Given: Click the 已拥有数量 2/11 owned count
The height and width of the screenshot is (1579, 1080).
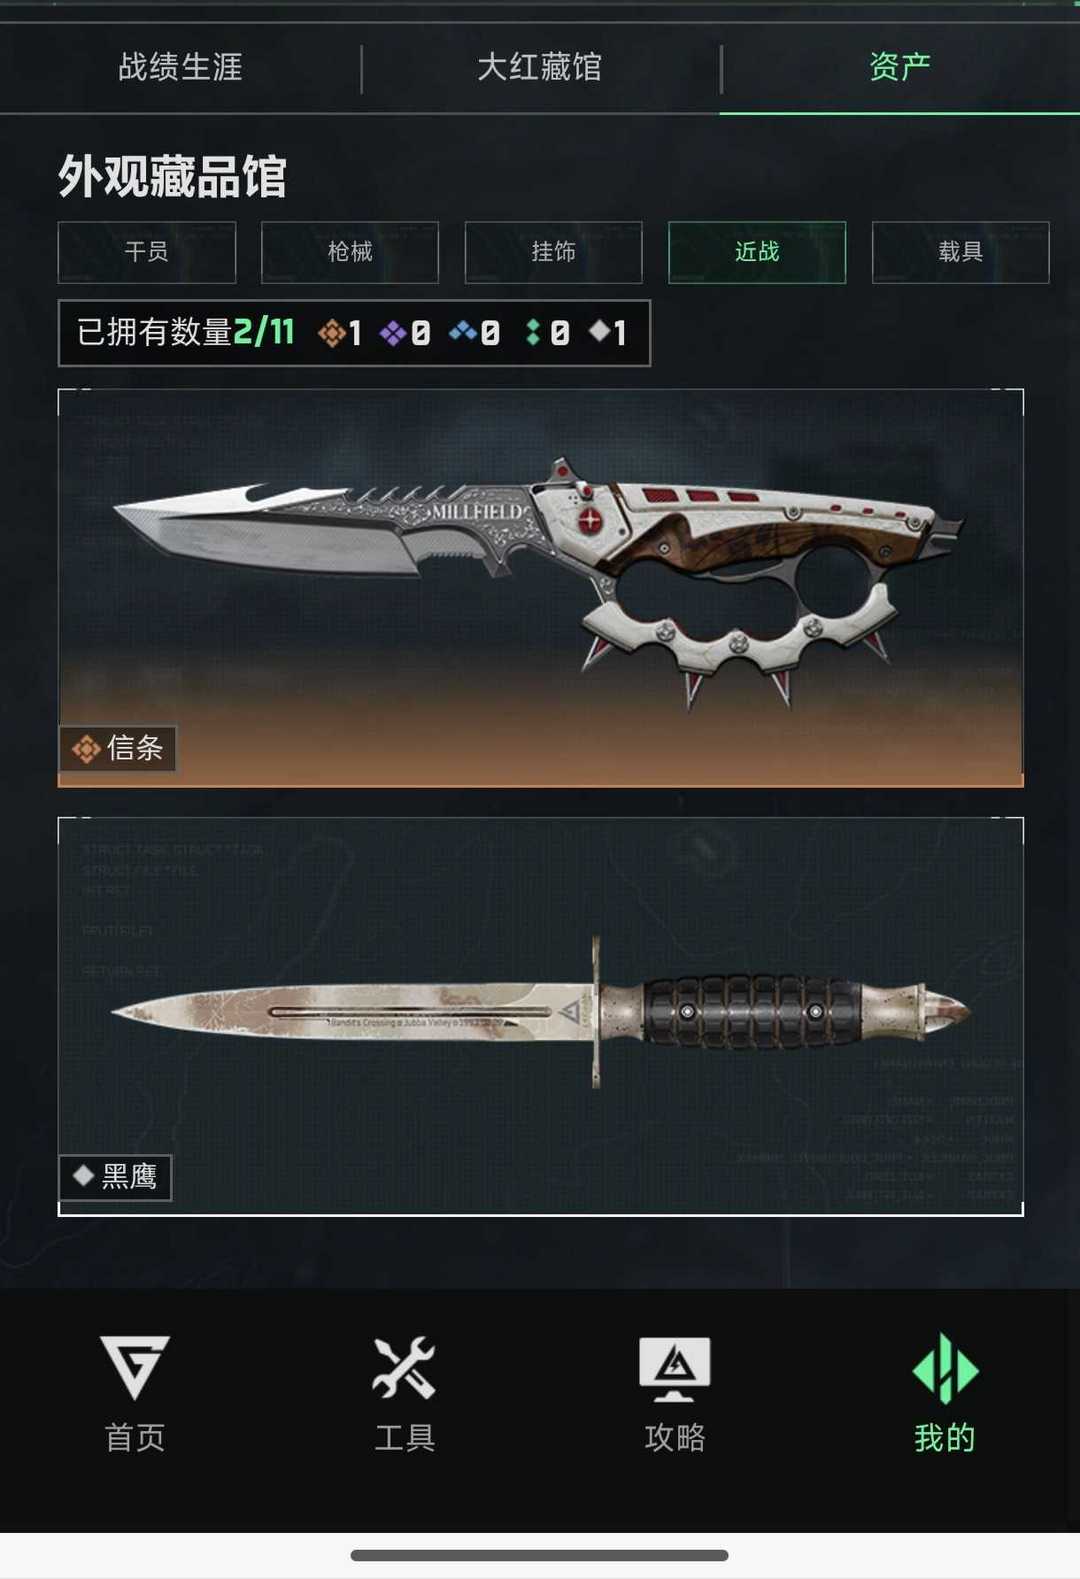Looking at the screenshot, I should (186, 333).
